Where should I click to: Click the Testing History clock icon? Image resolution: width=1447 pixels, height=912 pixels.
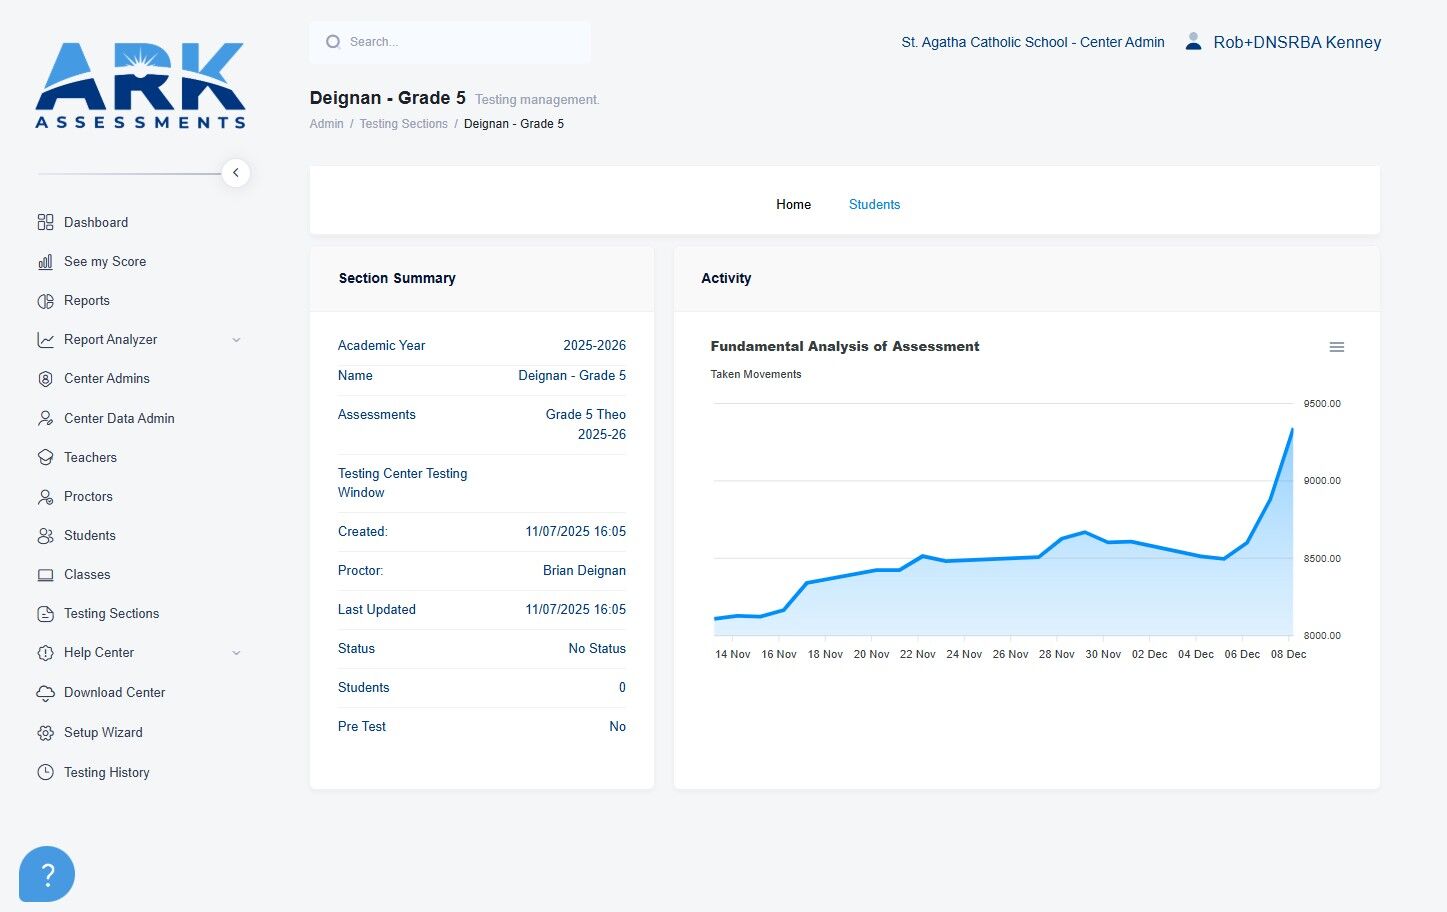coord(45,772)
